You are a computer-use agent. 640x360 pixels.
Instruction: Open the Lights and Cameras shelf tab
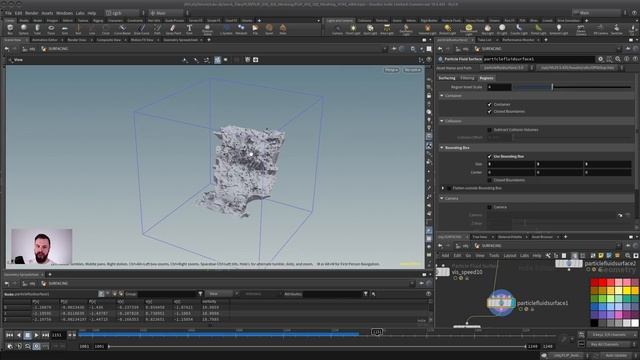pos(339,20)
